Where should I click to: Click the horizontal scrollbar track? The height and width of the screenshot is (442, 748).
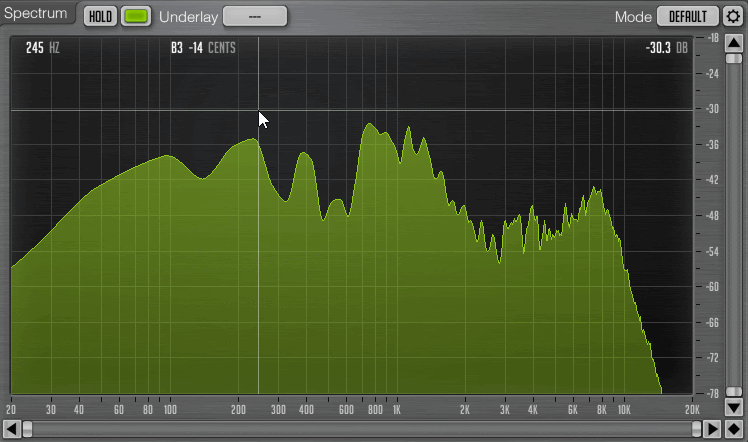pyautogui.click(x=362, y=429)
